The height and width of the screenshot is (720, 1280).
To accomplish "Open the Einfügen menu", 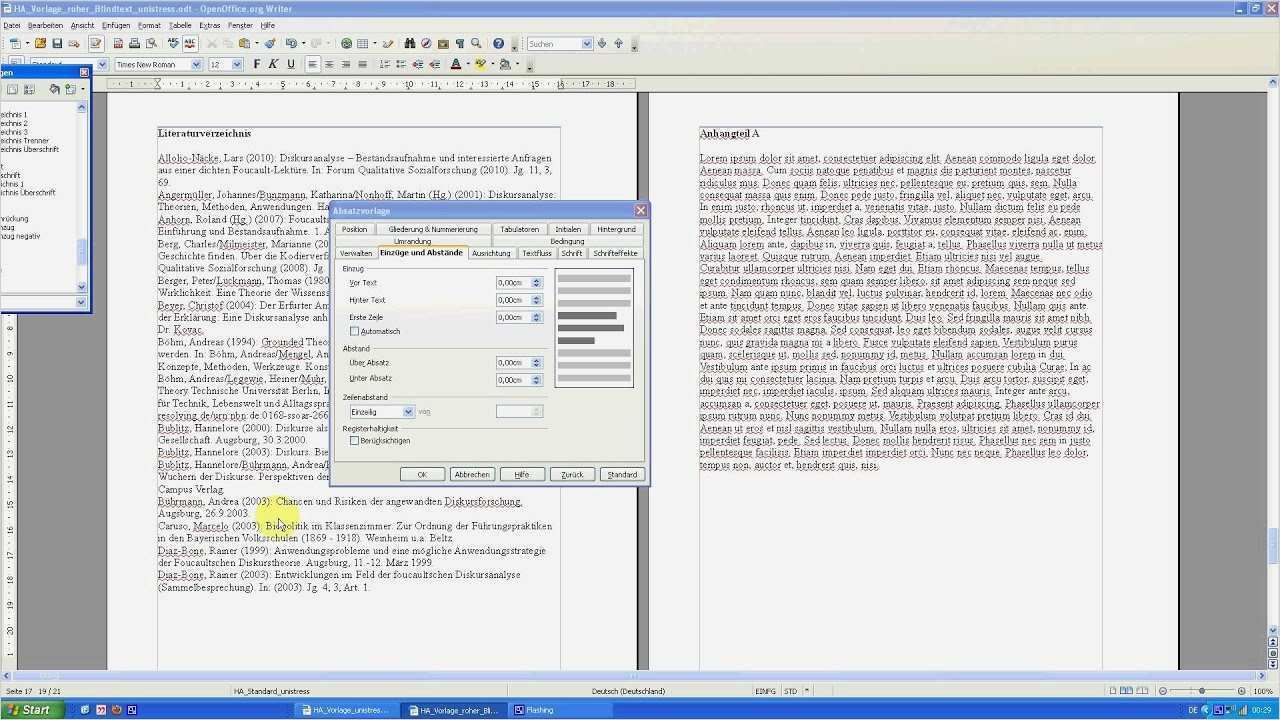I will (116, 25).
